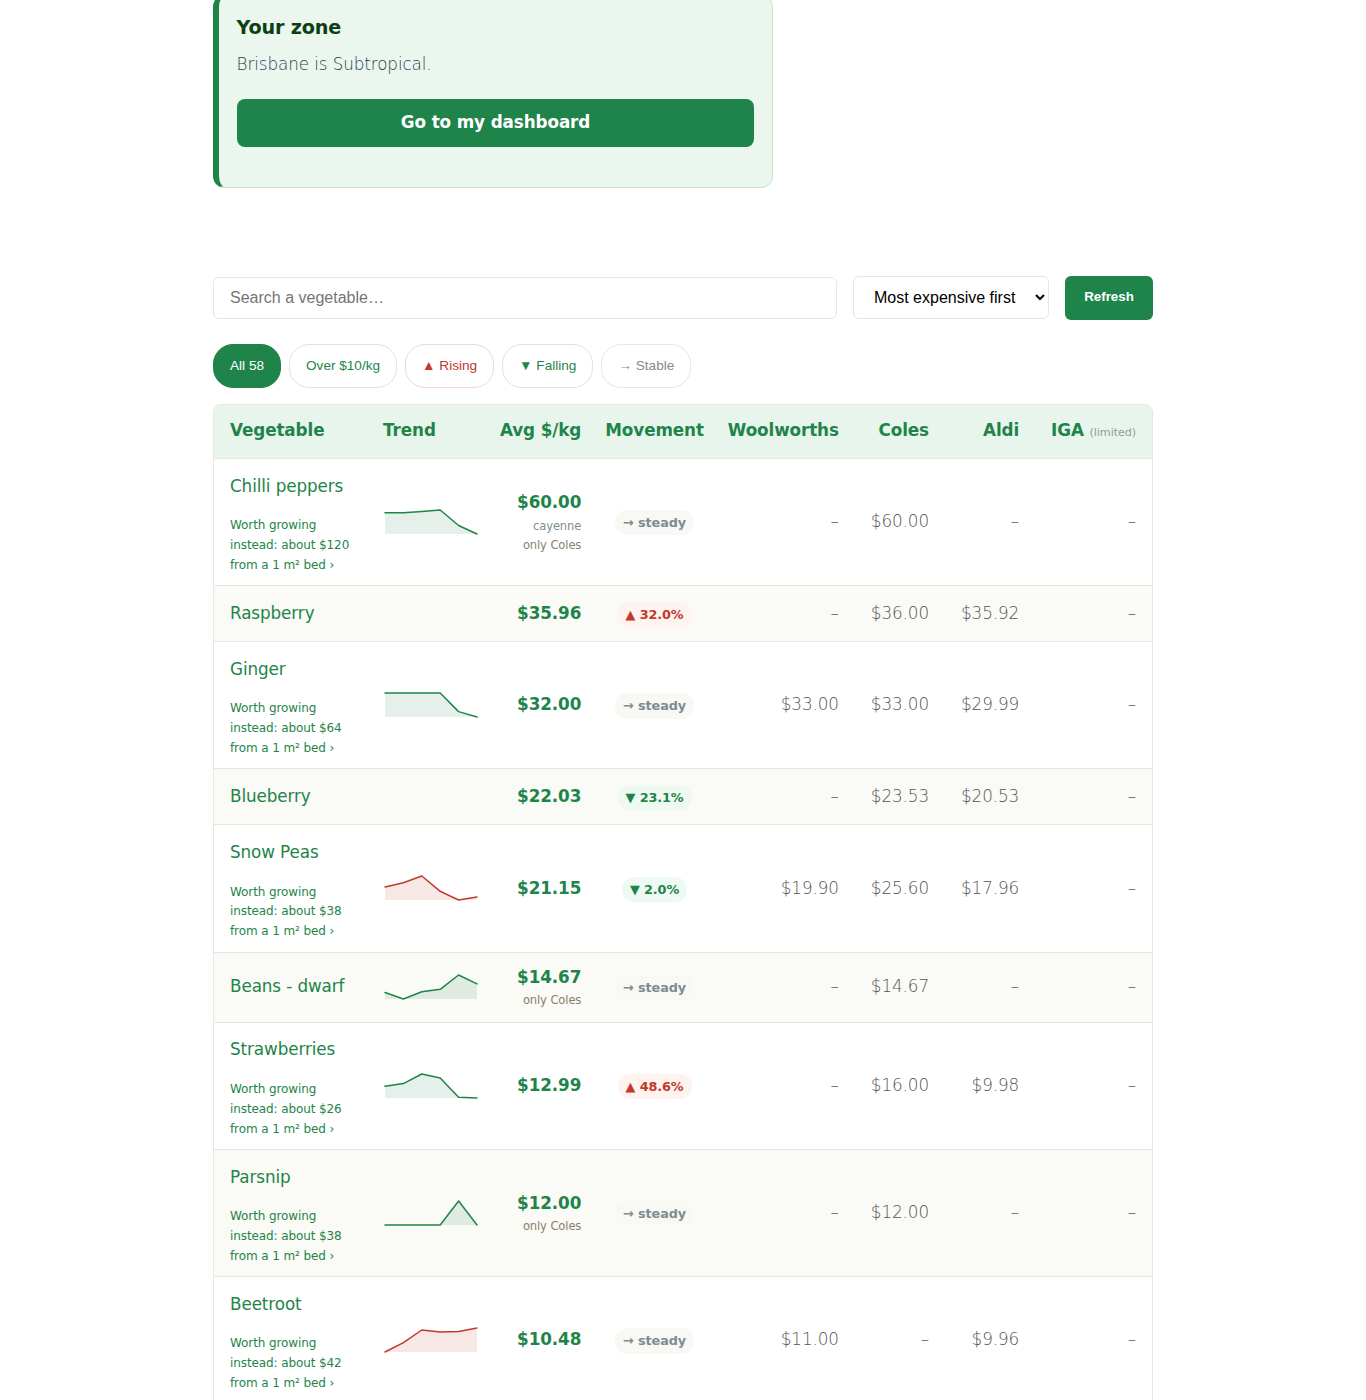Open the Raspberry vegetable link
Image resolution: width=1366 pixels, height=1400 pixels.
pyautogui.click(x=272, y=613)
